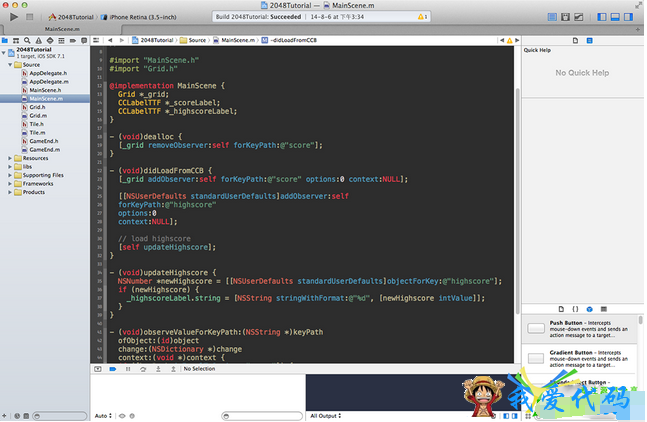
Task: Expand the libs folder
Action: (x=10, y=167)
